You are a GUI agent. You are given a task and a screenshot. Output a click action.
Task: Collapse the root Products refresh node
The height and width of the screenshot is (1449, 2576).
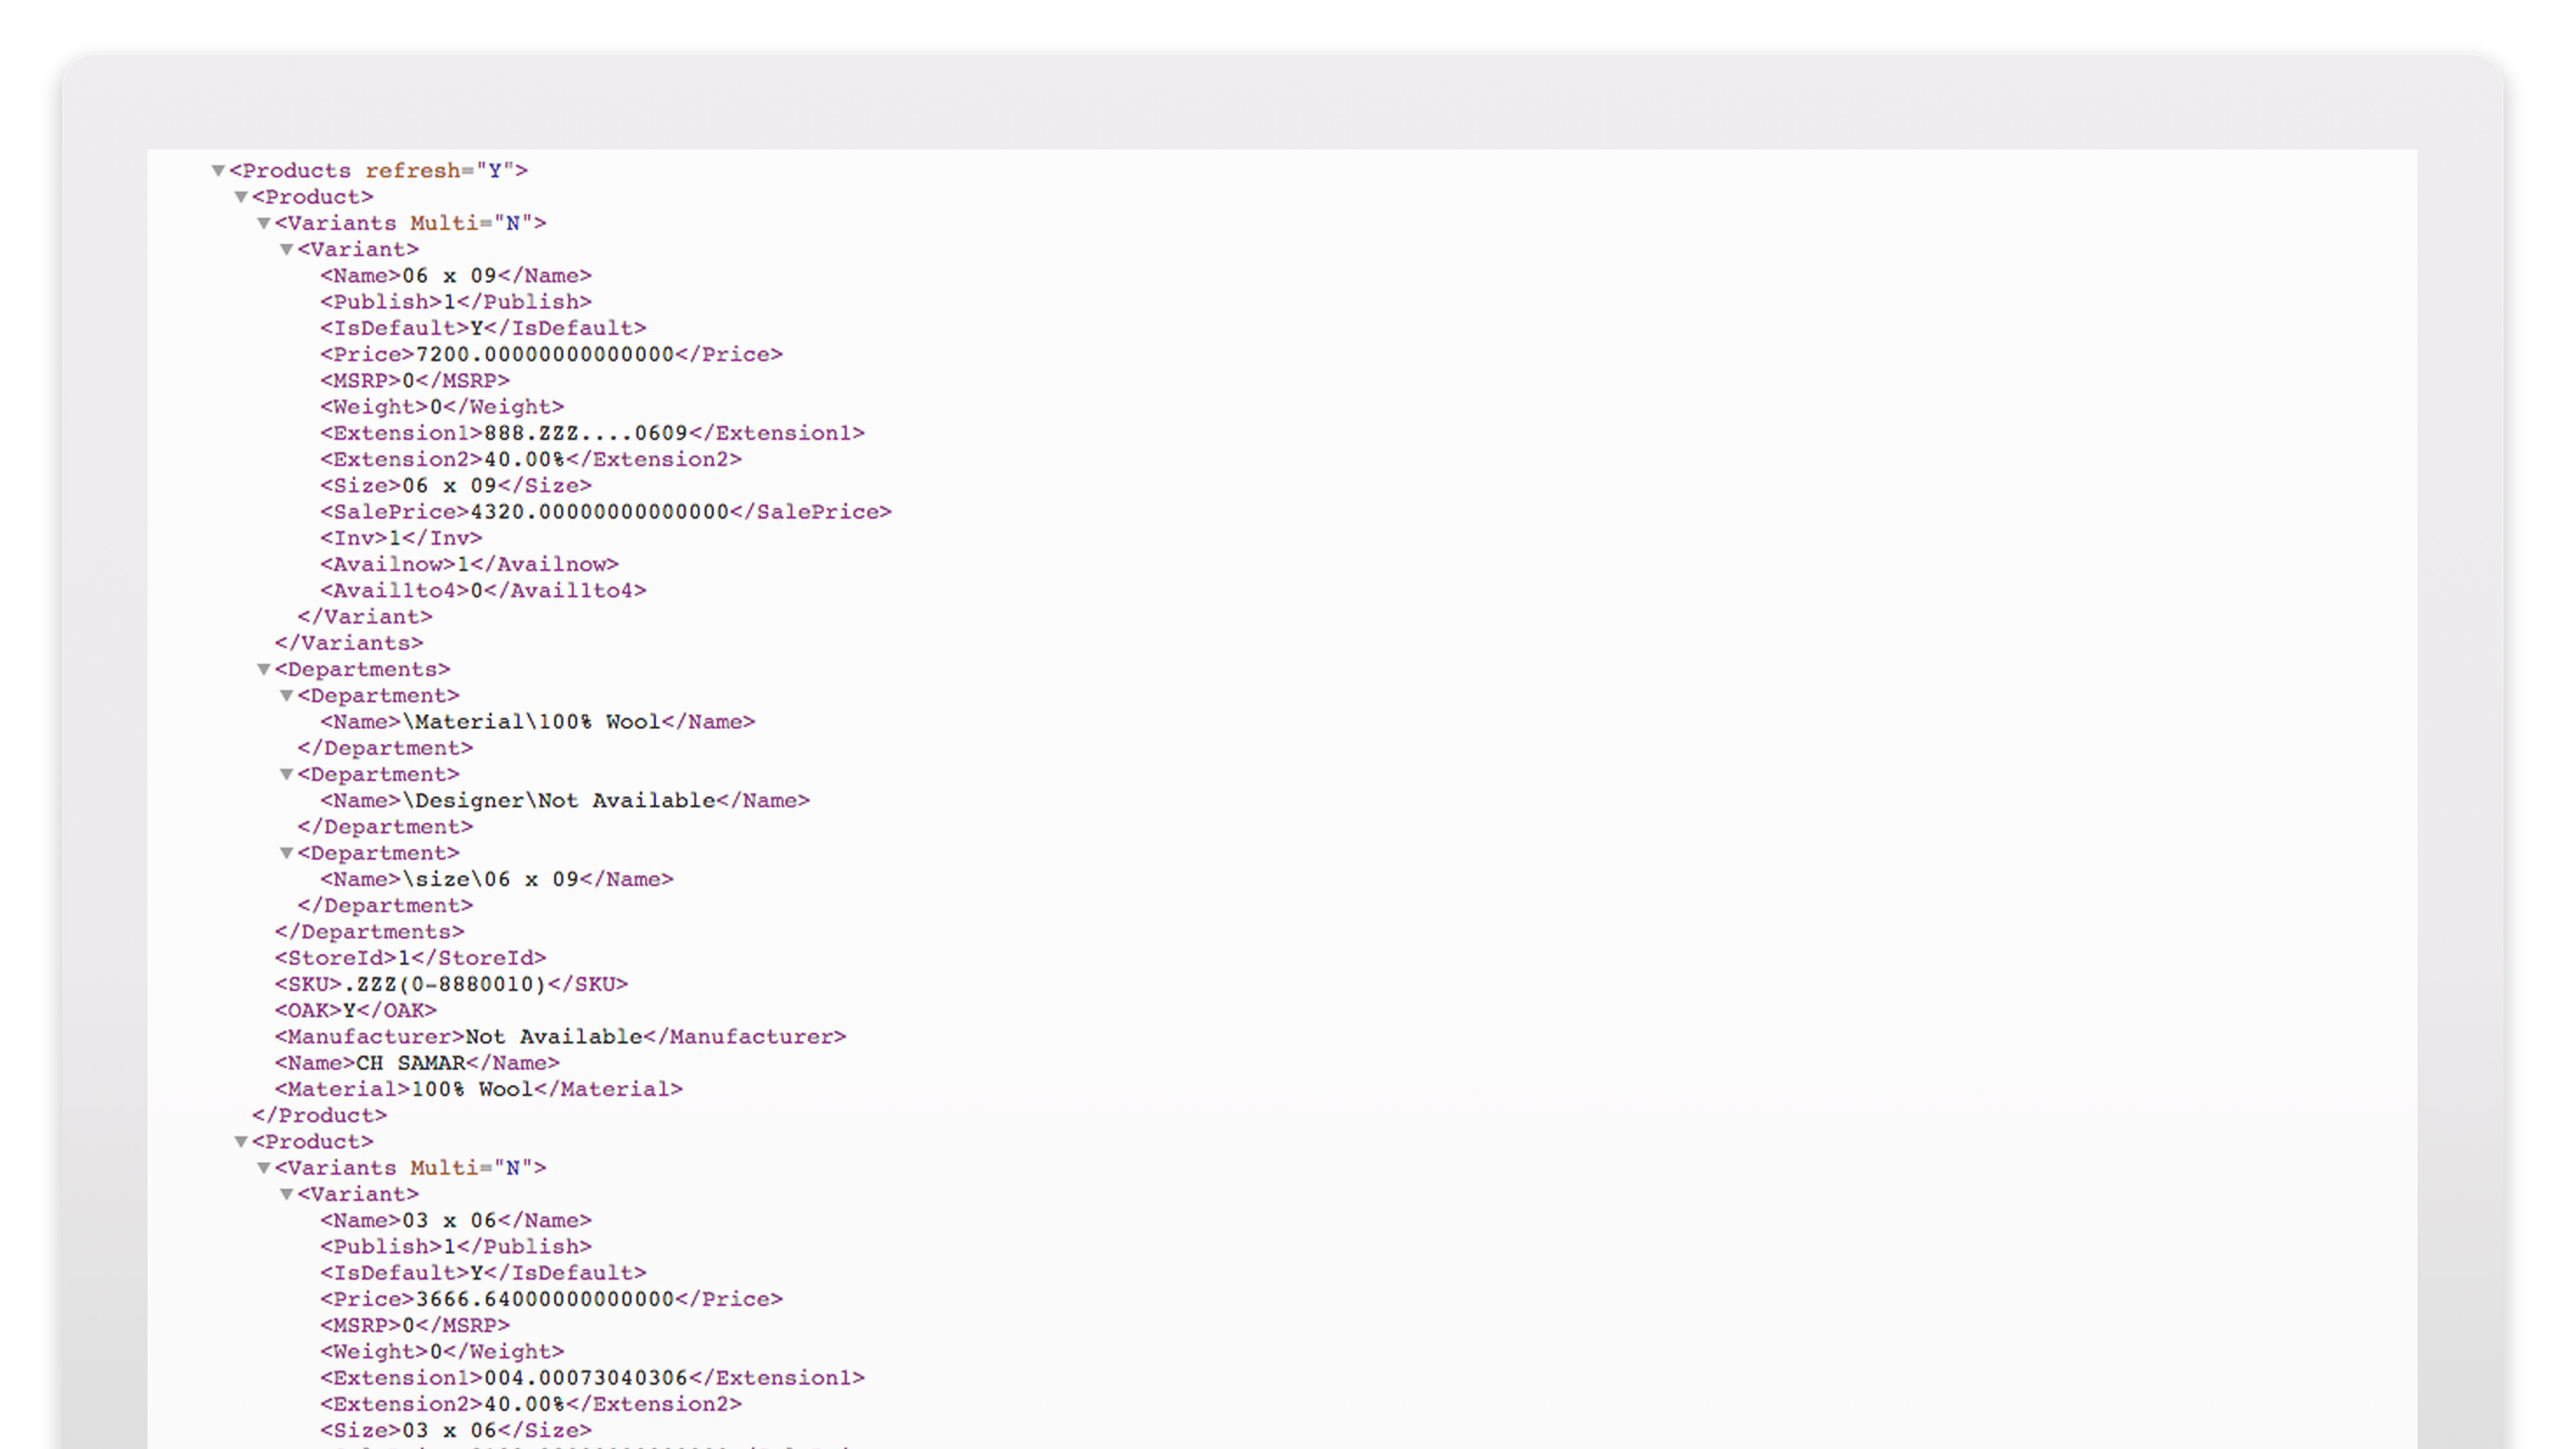[x=218, y=171]
